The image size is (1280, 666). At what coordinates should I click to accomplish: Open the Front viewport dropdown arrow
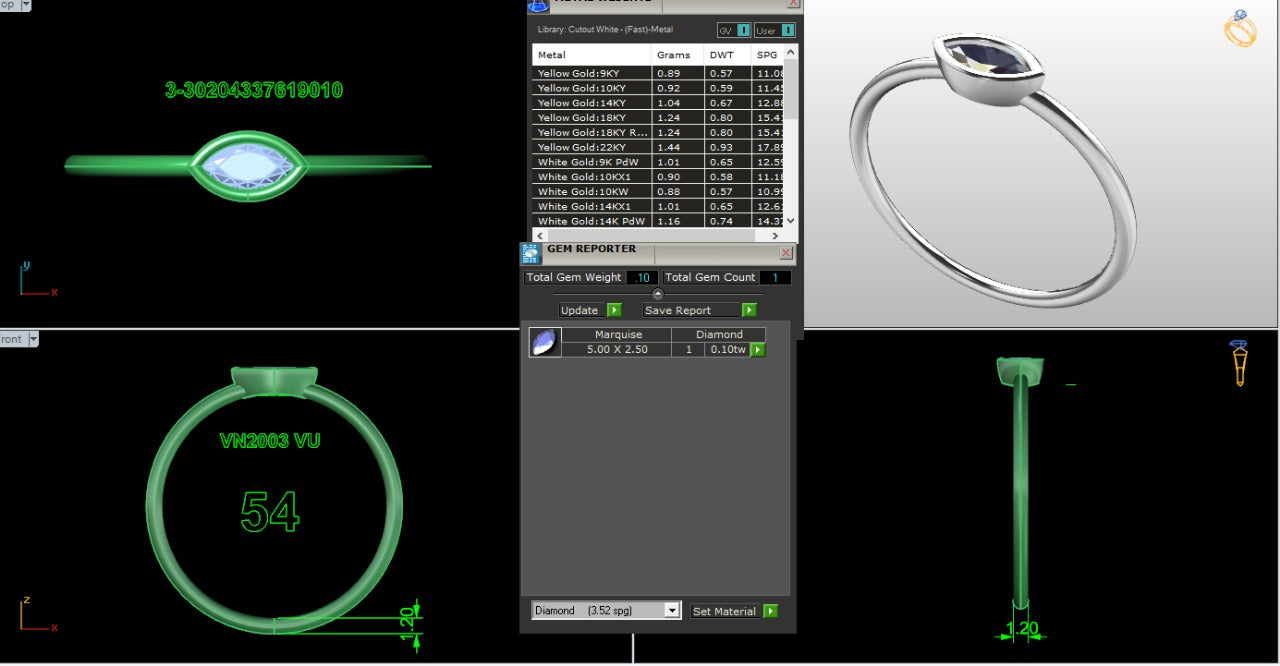tap(33, 340)
